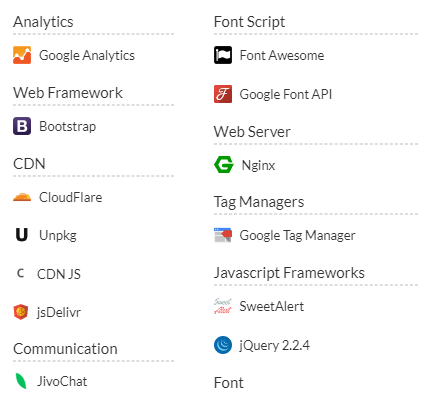Click the green JivoChat leaf icon
Viewport: 440px width, 405px height.
point(21,381)
